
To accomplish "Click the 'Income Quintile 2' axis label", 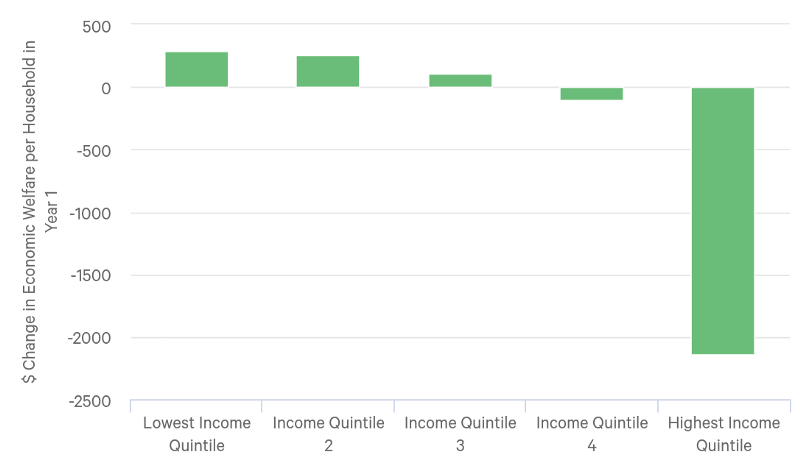I will (329, 434).
